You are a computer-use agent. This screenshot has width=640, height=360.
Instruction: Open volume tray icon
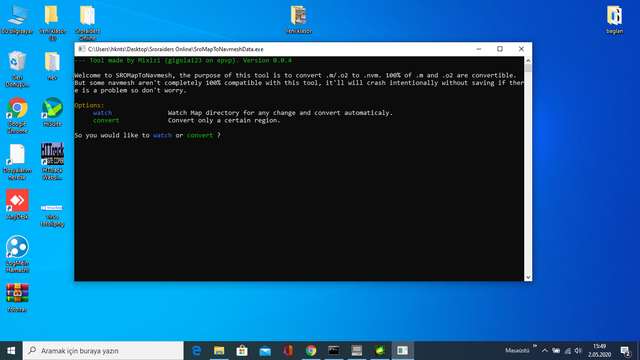coord(578,351)
